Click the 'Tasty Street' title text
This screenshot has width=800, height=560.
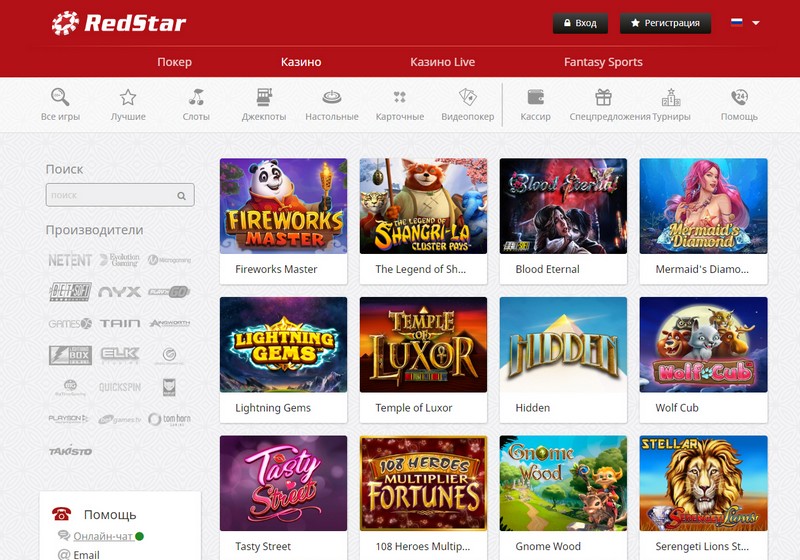[263, 546]
